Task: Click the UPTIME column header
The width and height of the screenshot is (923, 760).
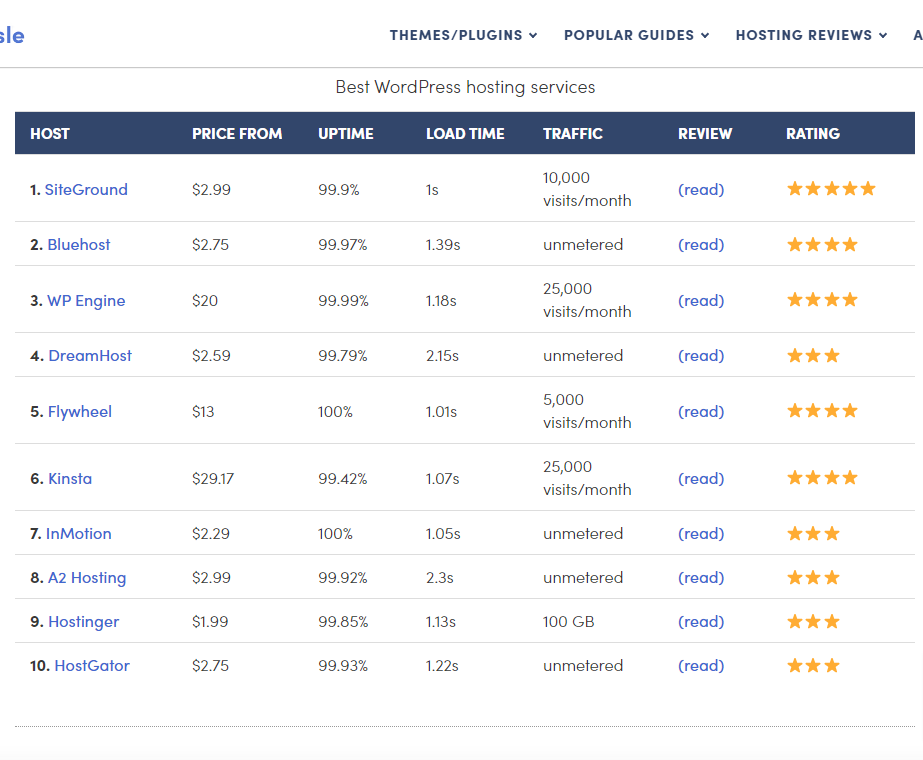Action: coord(346,134)
